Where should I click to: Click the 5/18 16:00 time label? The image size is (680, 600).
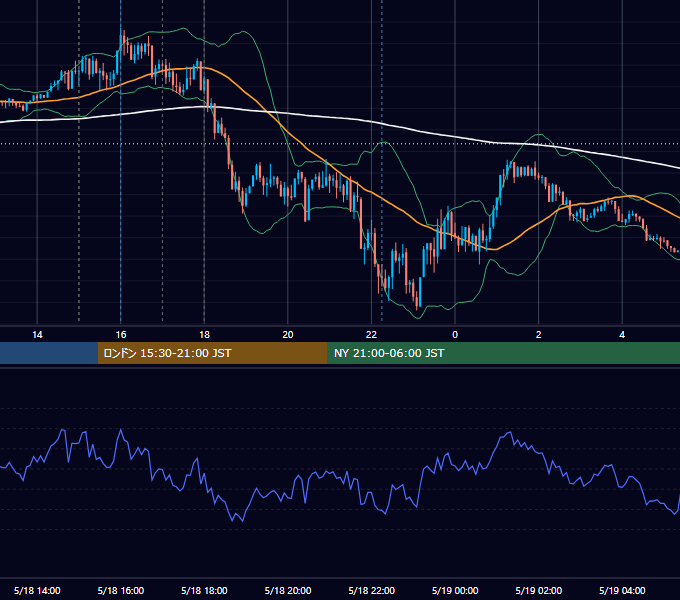click(121, 590)
